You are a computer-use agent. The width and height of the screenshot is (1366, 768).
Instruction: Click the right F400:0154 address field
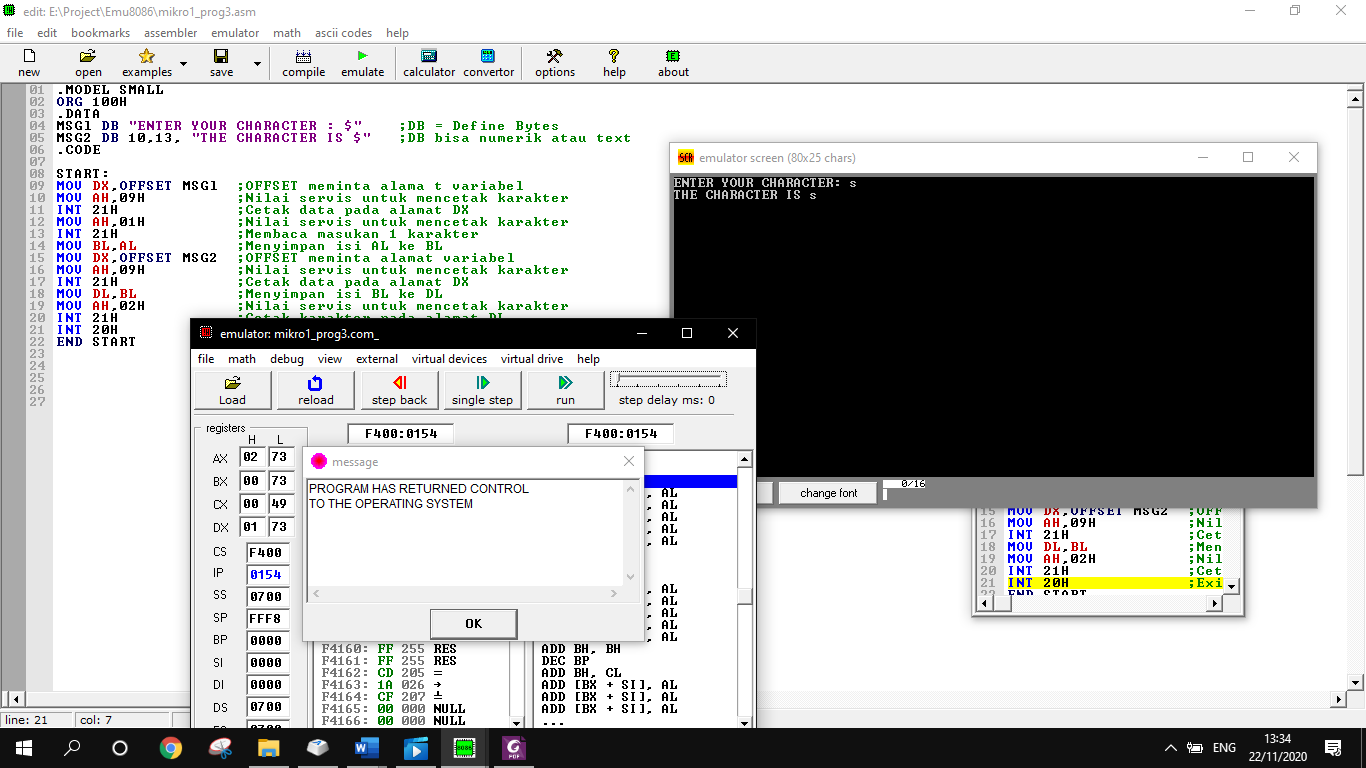(x=620, y=433)
